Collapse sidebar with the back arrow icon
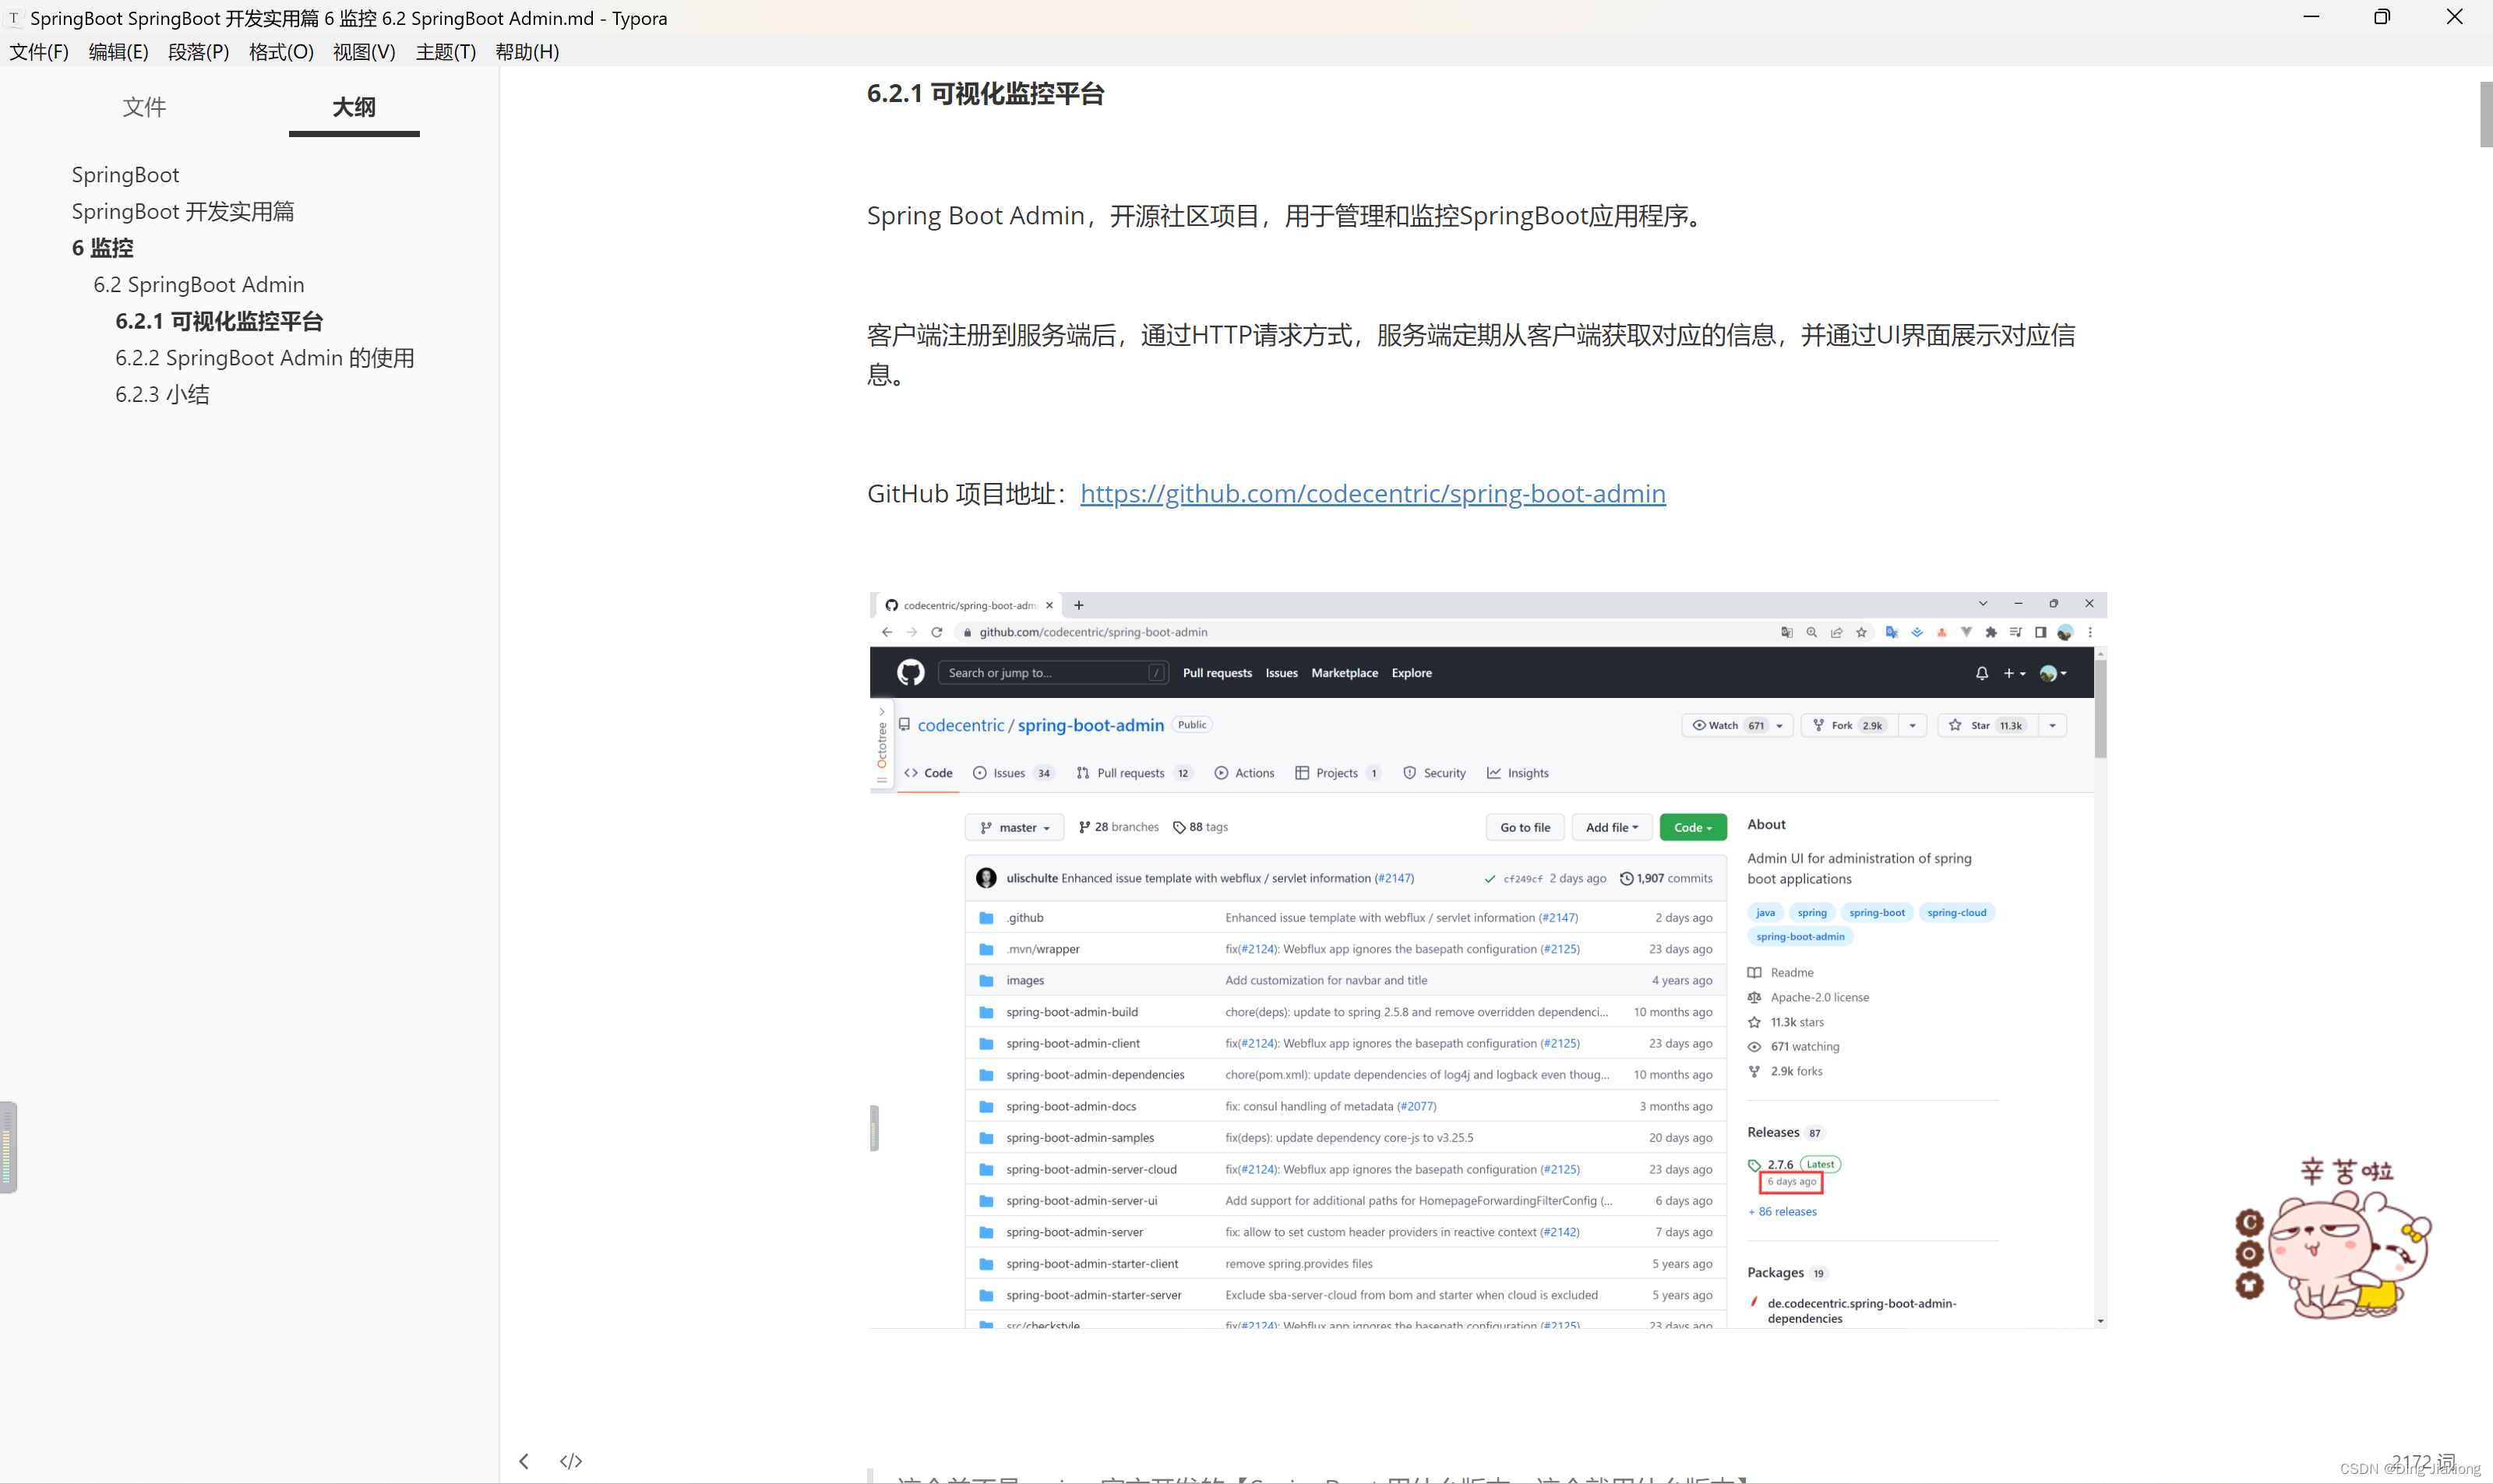 click(524, 1461)
